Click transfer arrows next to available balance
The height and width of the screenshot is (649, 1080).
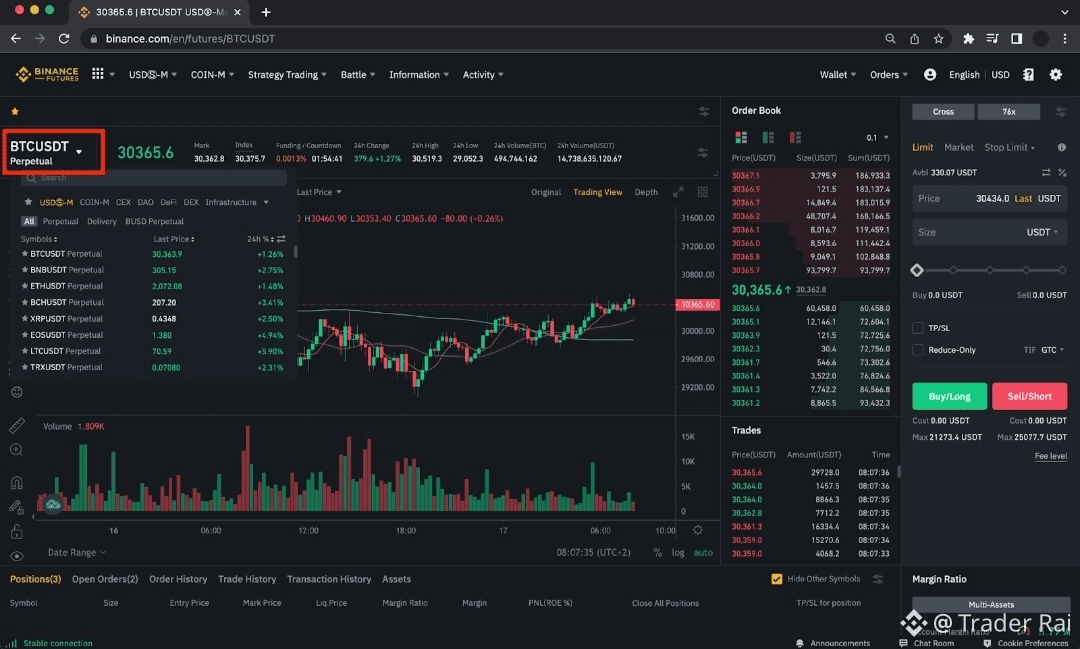[x=1046, y=172]
